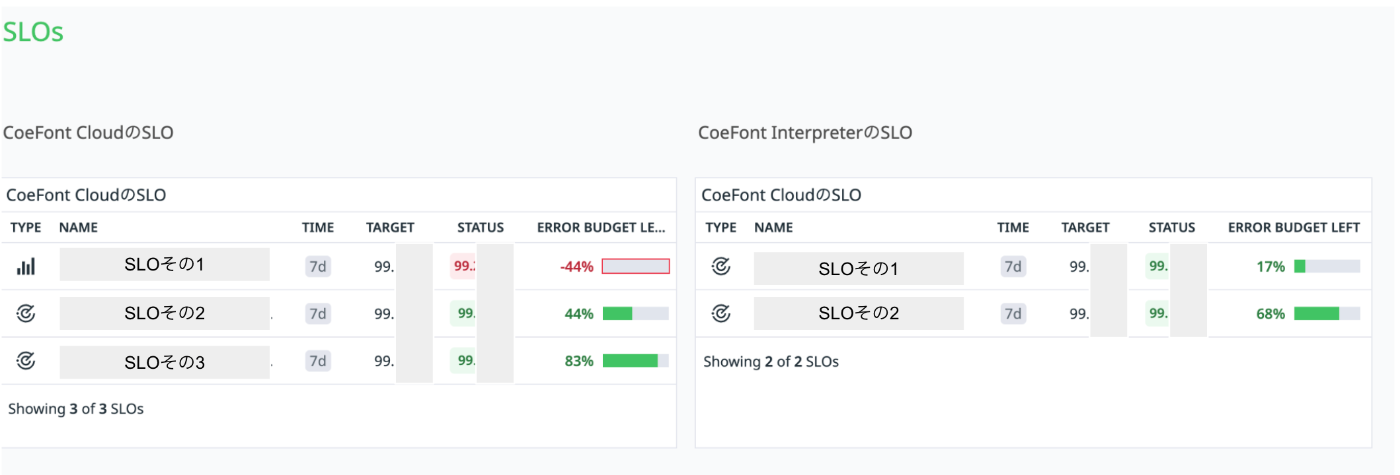1400x475 pixels.
Task: Click the 7d time badge in the 17% row
Action: [x=1013, y=267]
